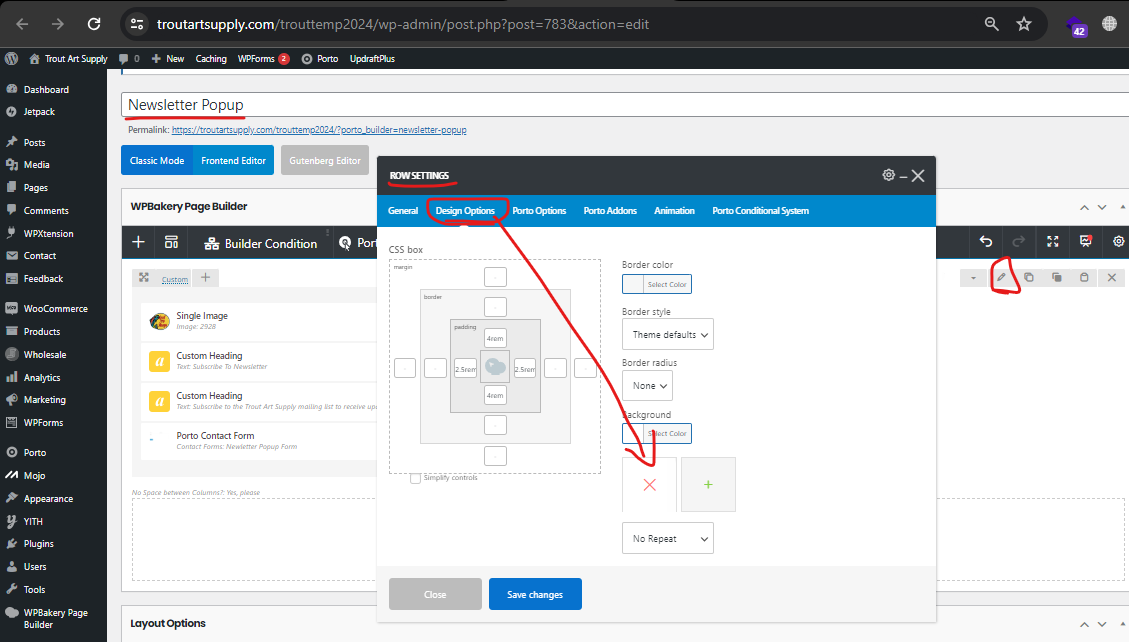Viewport: 1129px width, 642px height.
Task: Open the No Repeat background dropdown
Action: [x=667, y=538]
